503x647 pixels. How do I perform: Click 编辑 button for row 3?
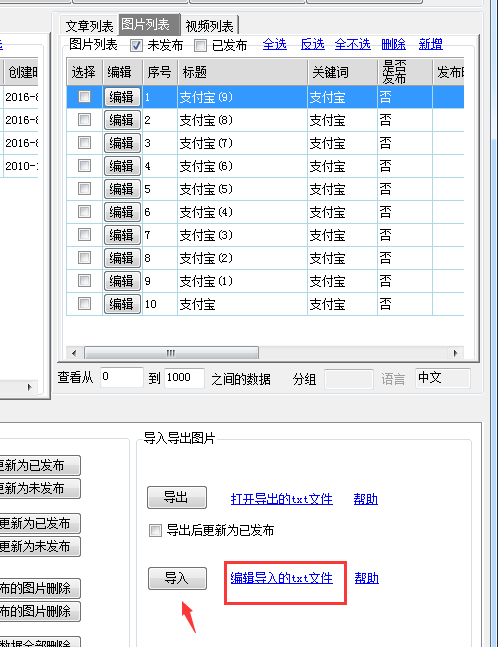point(122,143)
